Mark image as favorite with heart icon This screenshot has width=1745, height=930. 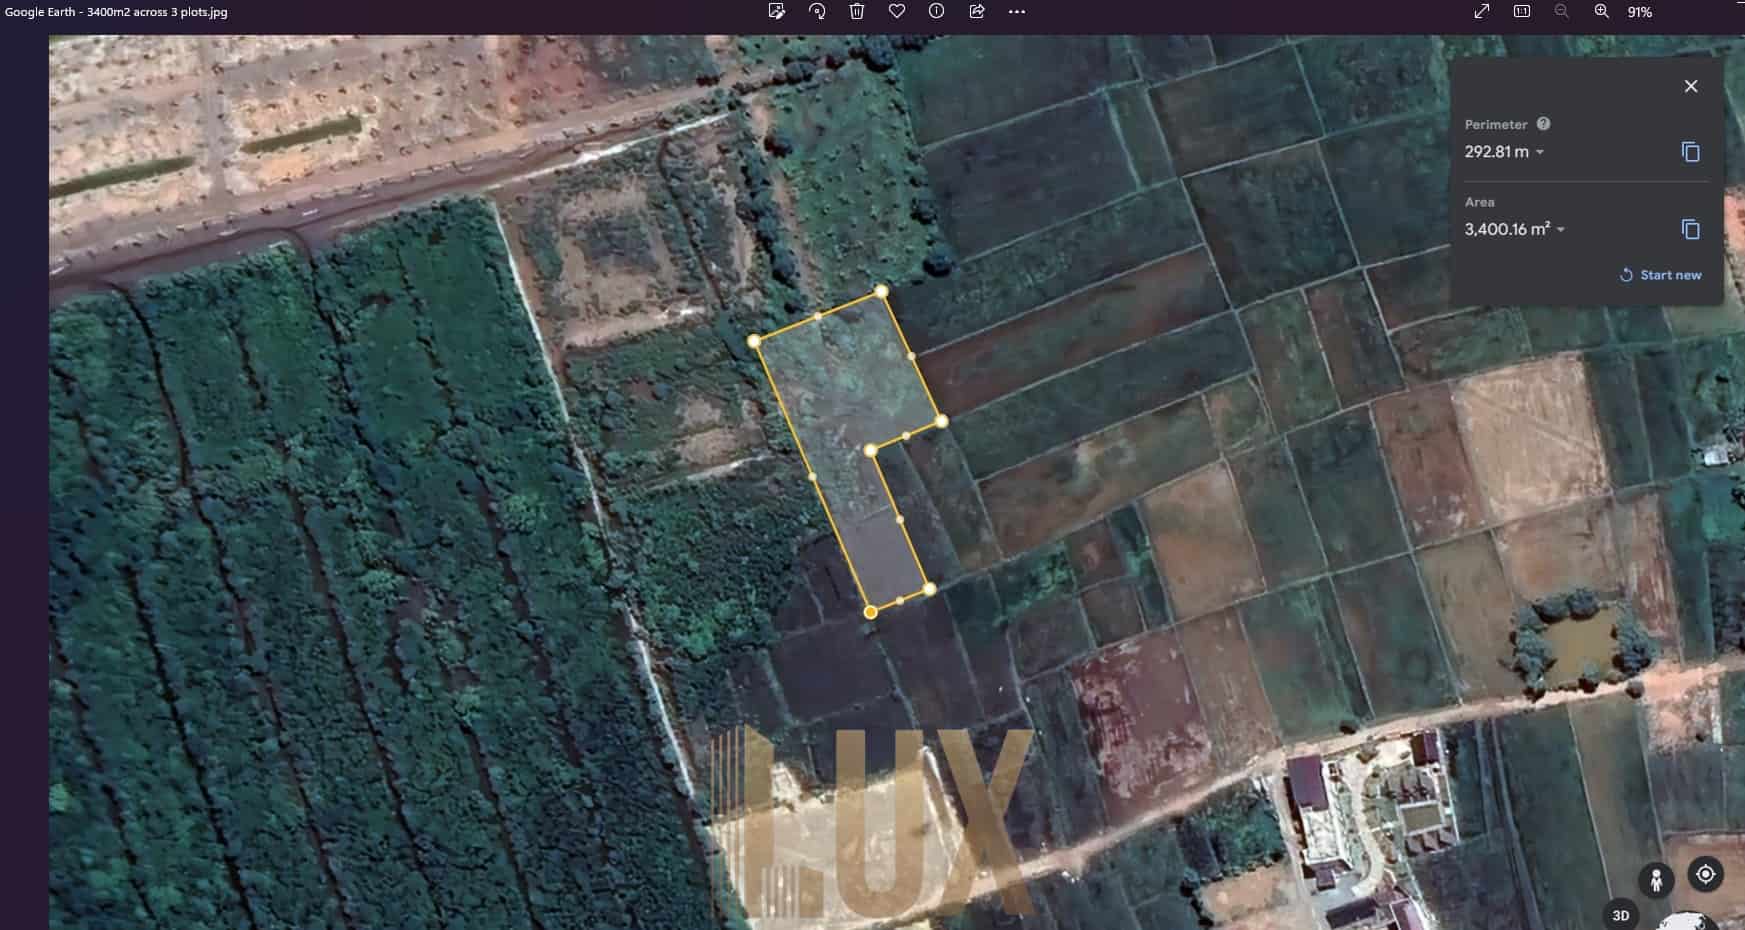[x=897, y=11]
